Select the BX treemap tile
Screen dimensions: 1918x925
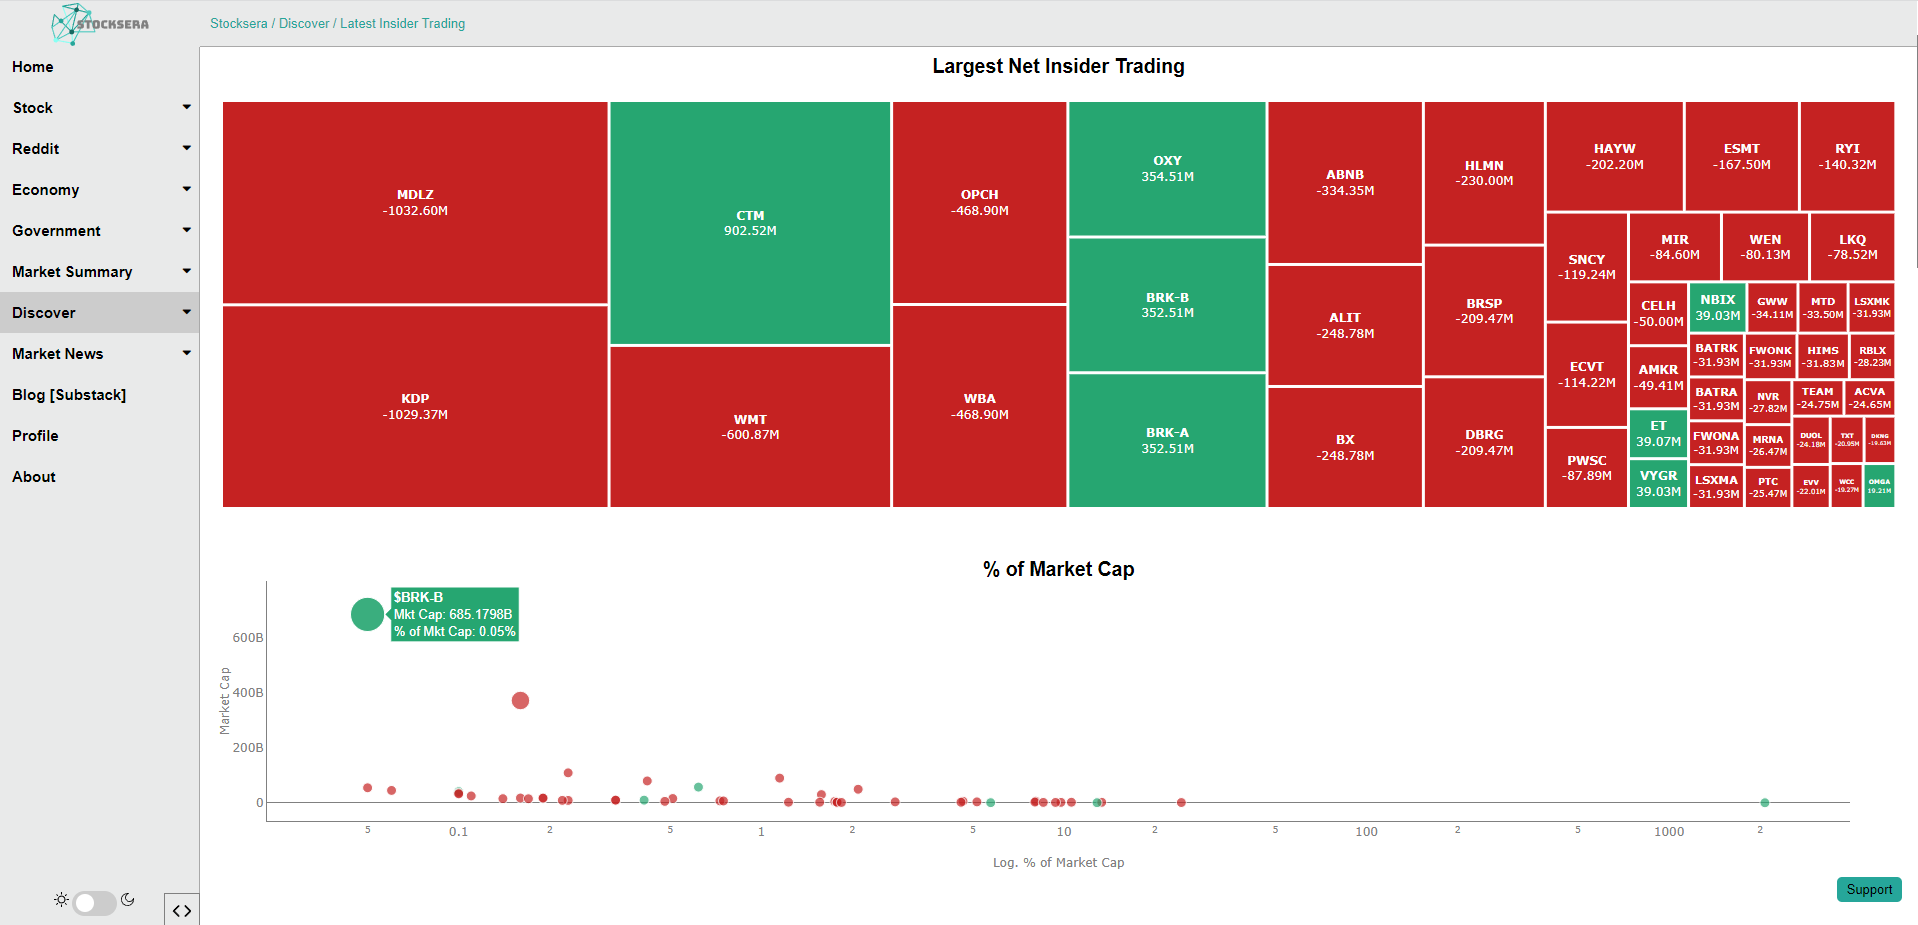1345,447
